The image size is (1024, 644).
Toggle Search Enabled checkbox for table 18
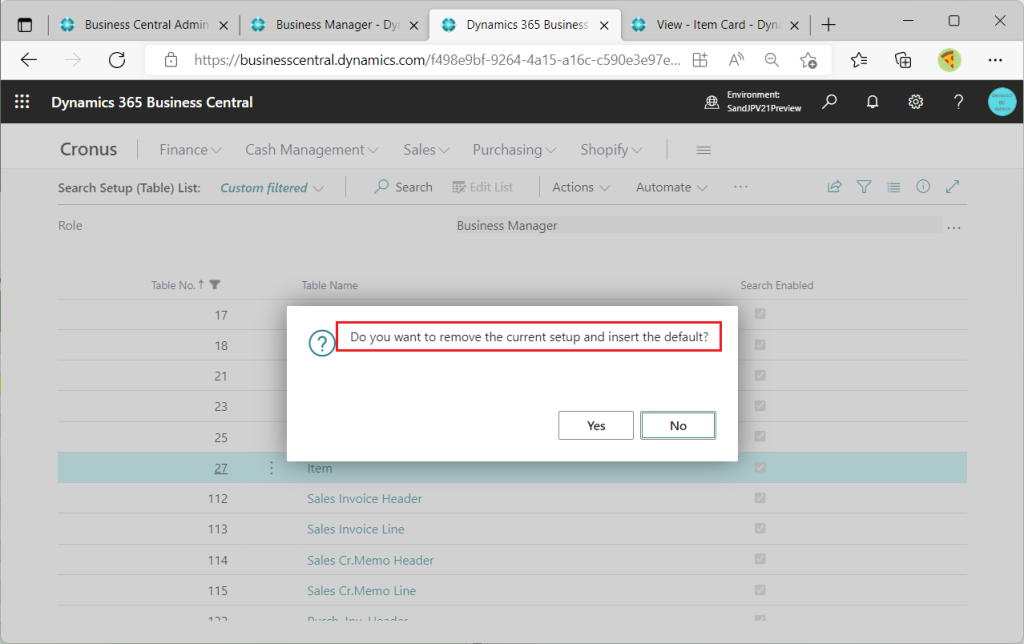760,345
